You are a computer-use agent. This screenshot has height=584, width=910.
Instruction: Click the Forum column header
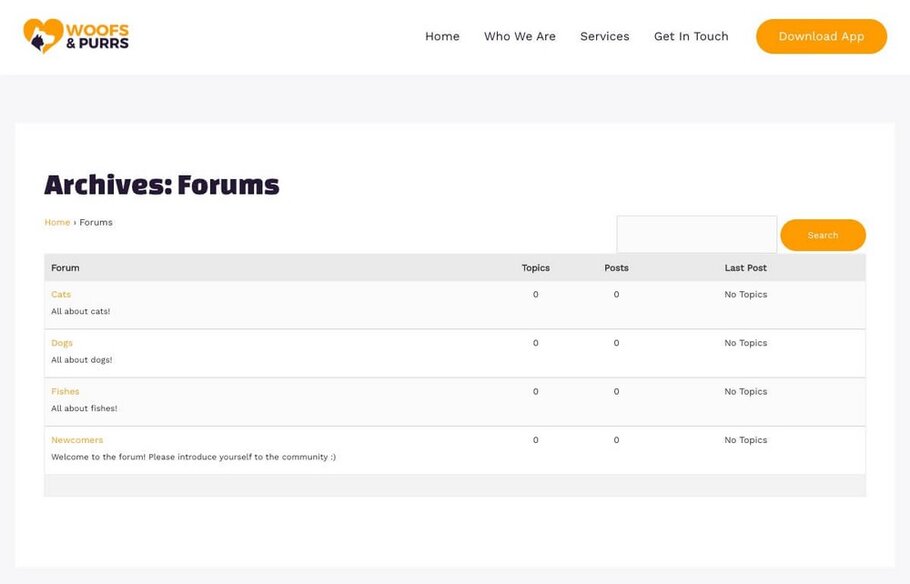64,267
